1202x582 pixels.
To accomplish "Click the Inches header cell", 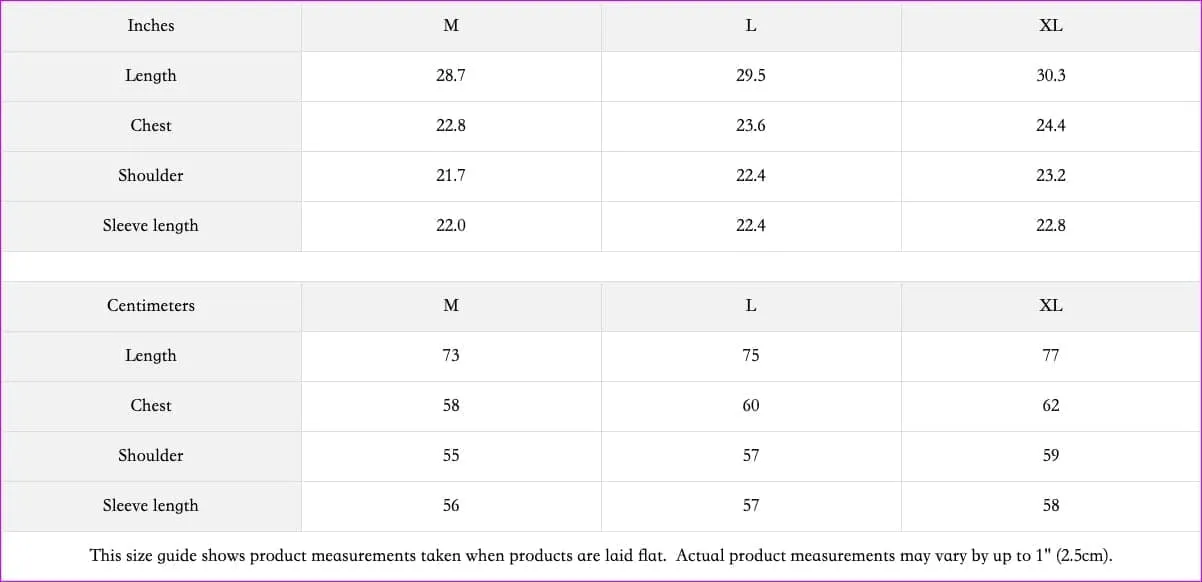I will [151, 26].
